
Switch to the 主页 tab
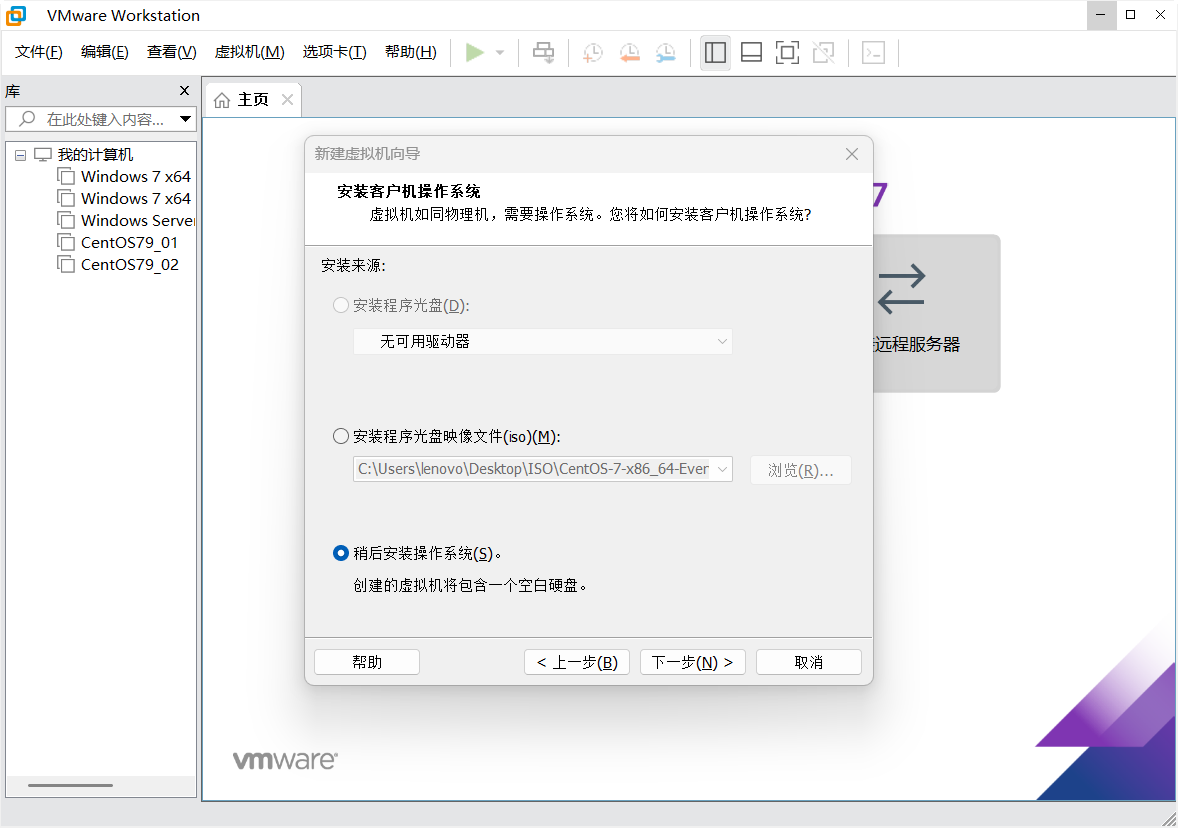point(252,100)
